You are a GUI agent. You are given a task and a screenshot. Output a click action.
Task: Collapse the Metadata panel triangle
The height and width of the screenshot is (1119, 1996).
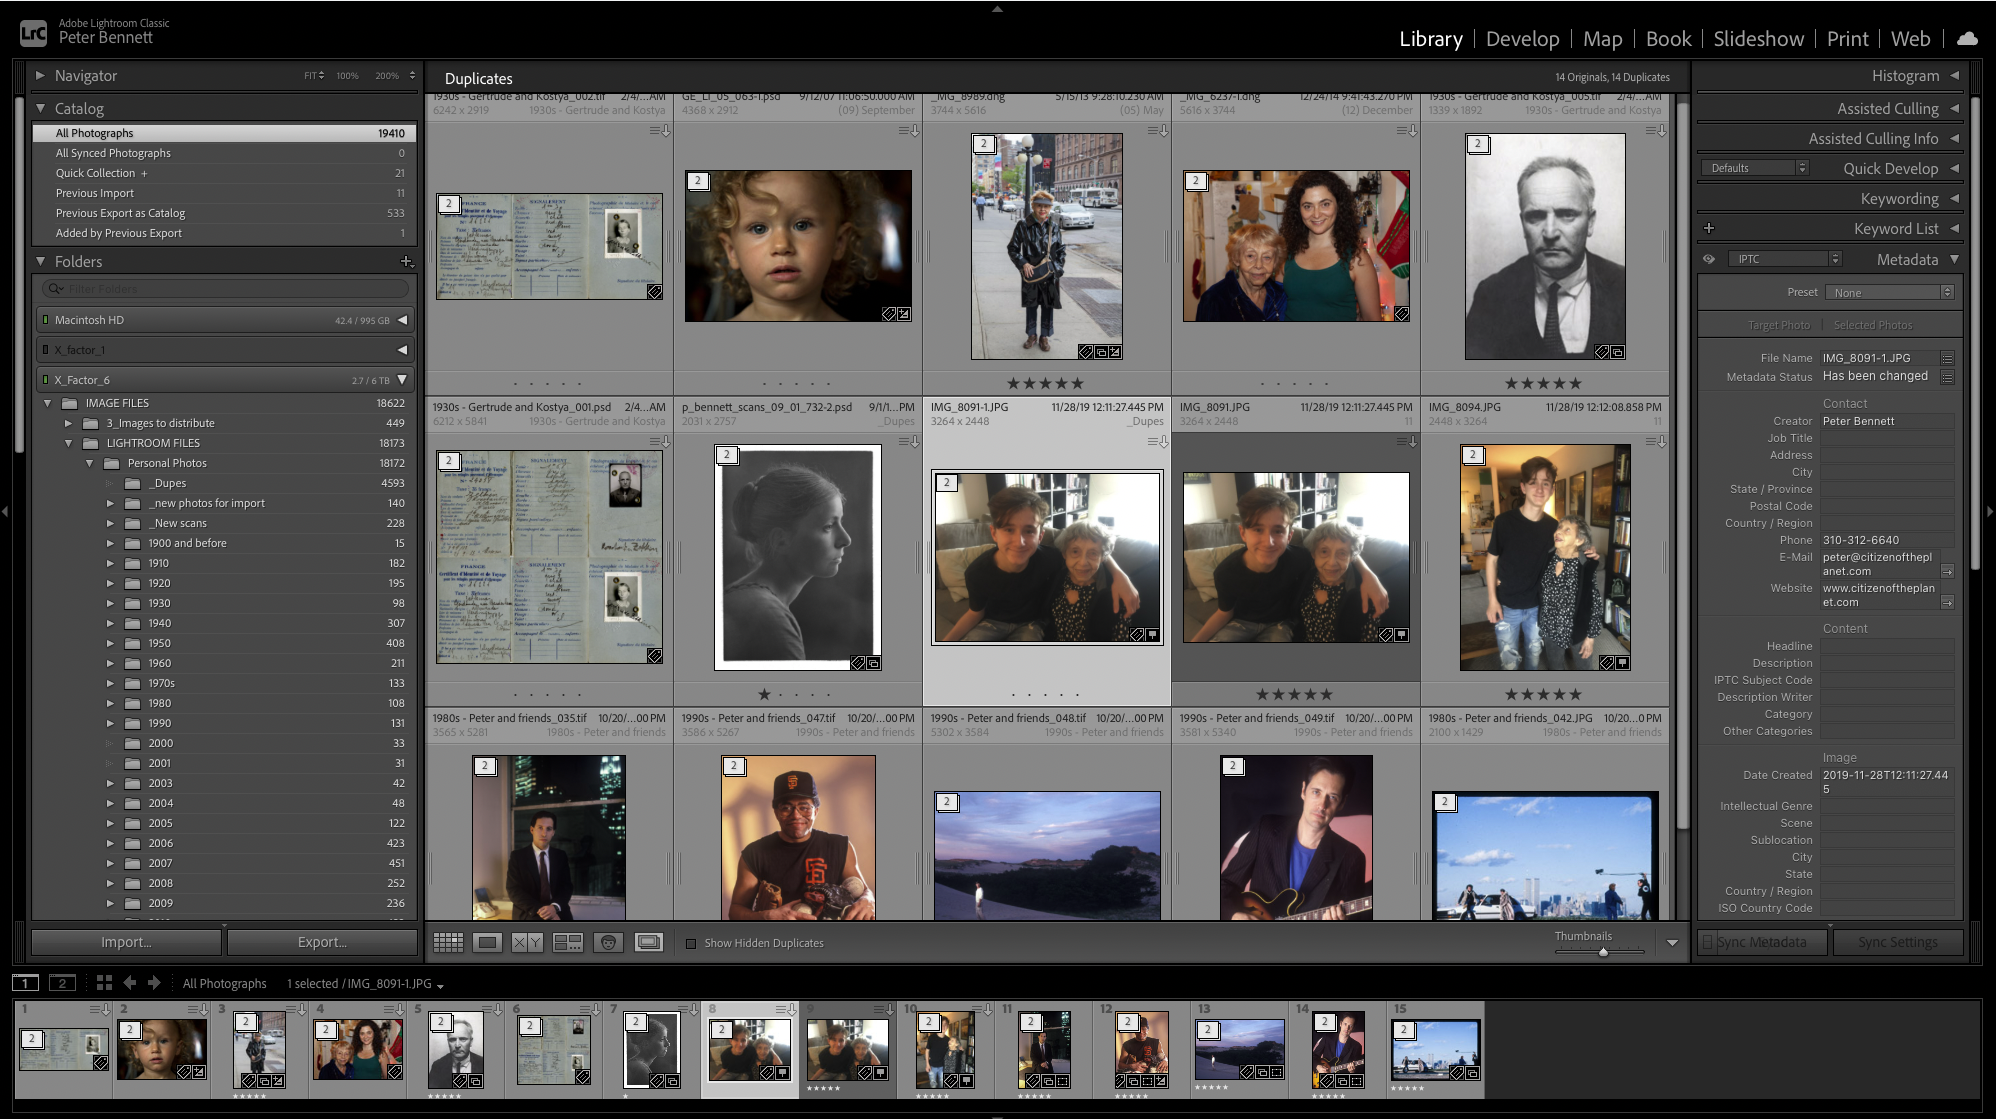[x=1954, y=259]
